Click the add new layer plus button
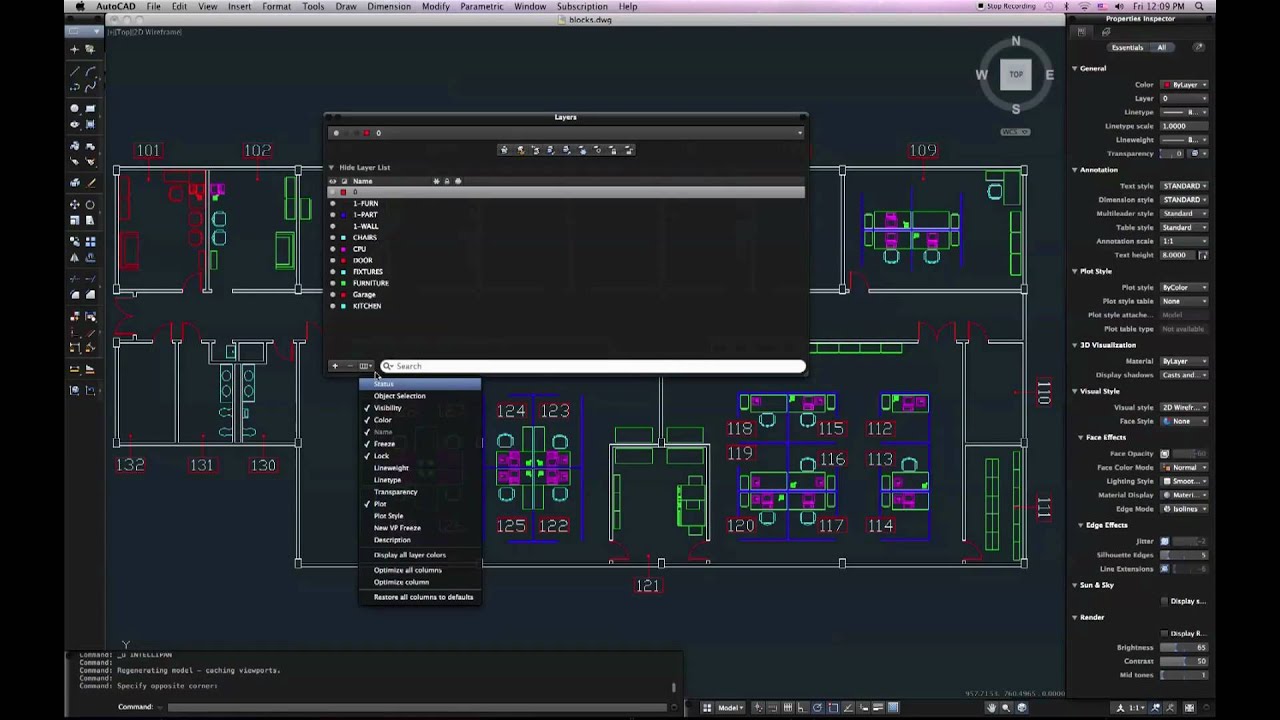This screenshot has height=720, width=1280. pos(335,366)
